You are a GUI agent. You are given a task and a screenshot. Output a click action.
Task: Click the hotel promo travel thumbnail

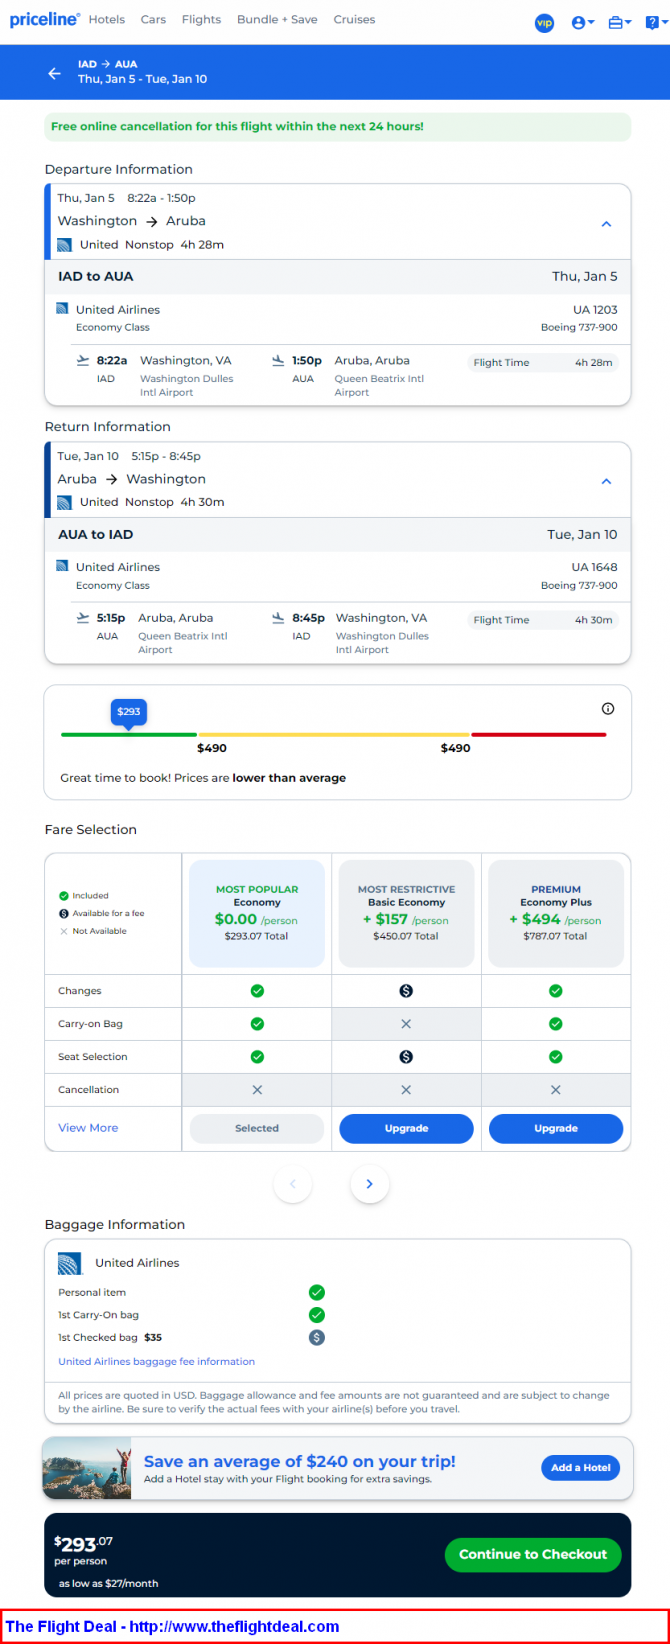click(x=87, y=1469)
